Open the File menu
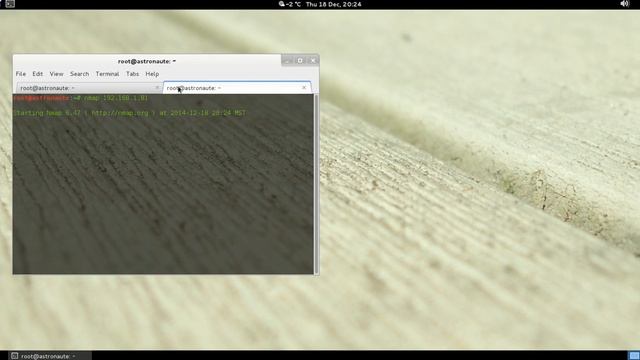Image resolution: width=640 pixels, height=360 pixels. (x=21, y=74)
